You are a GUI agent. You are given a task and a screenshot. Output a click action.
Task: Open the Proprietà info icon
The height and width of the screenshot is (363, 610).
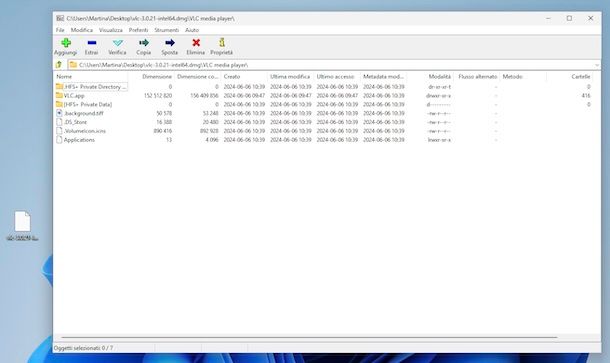[222, 42]
